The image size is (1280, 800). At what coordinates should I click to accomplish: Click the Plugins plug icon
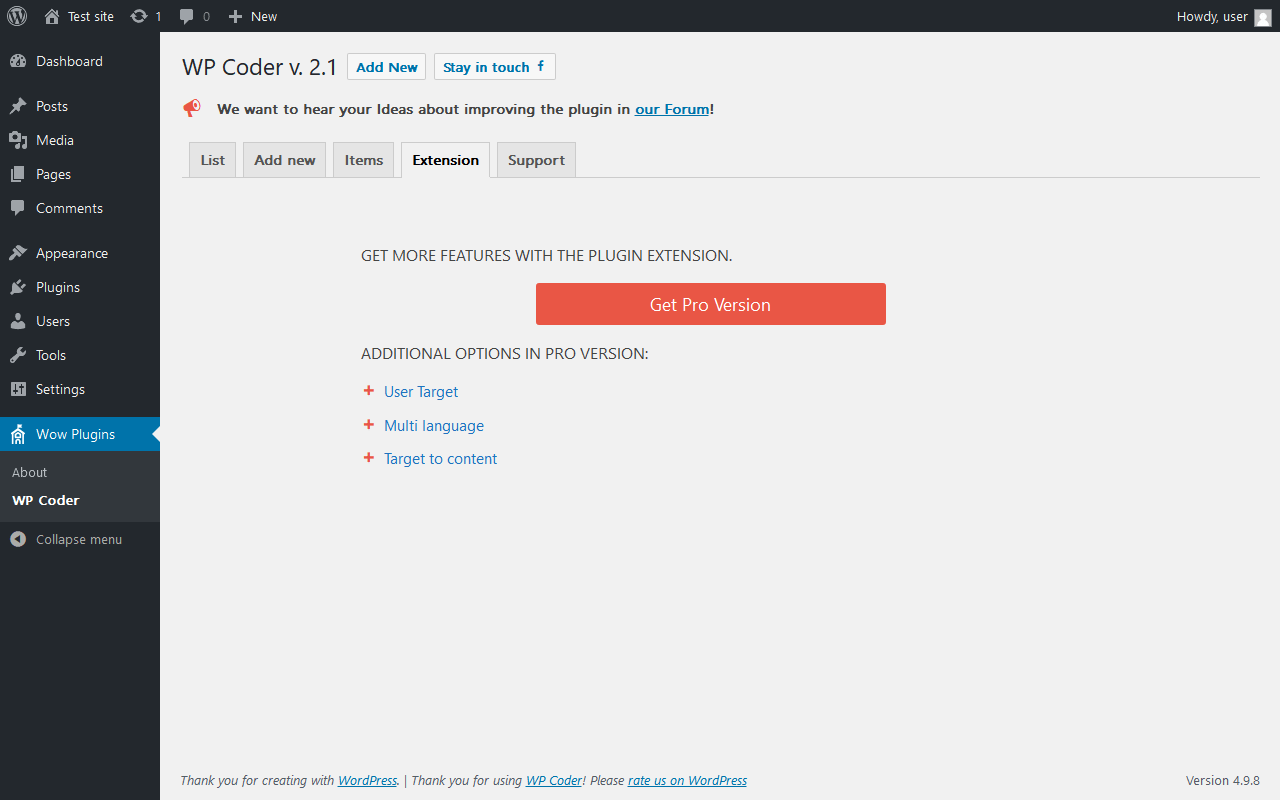pyautogui.click(x=18, y=287)
